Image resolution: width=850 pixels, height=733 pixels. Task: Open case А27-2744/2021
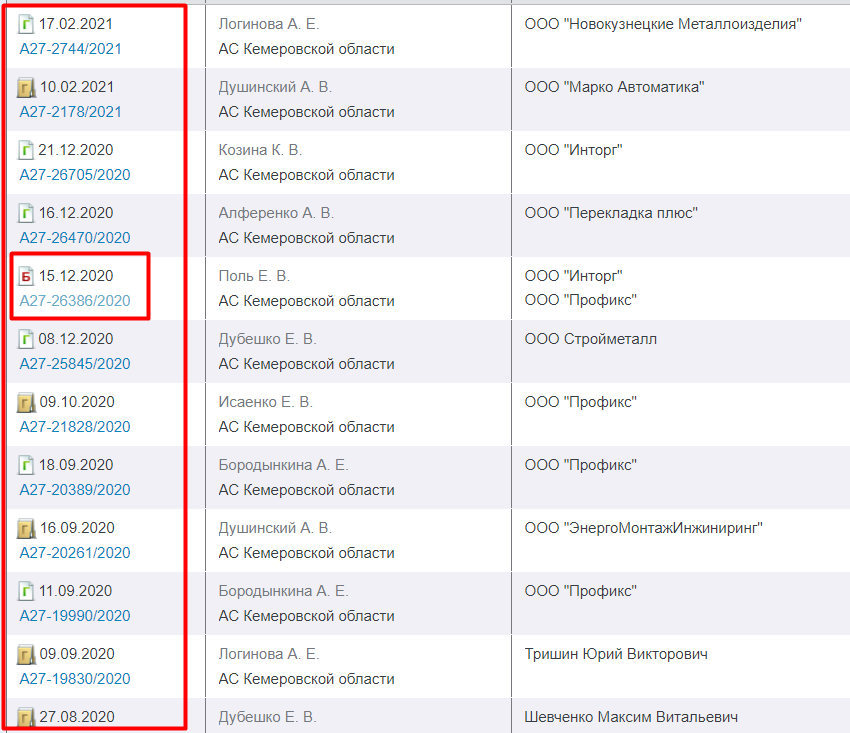[71, 49]
